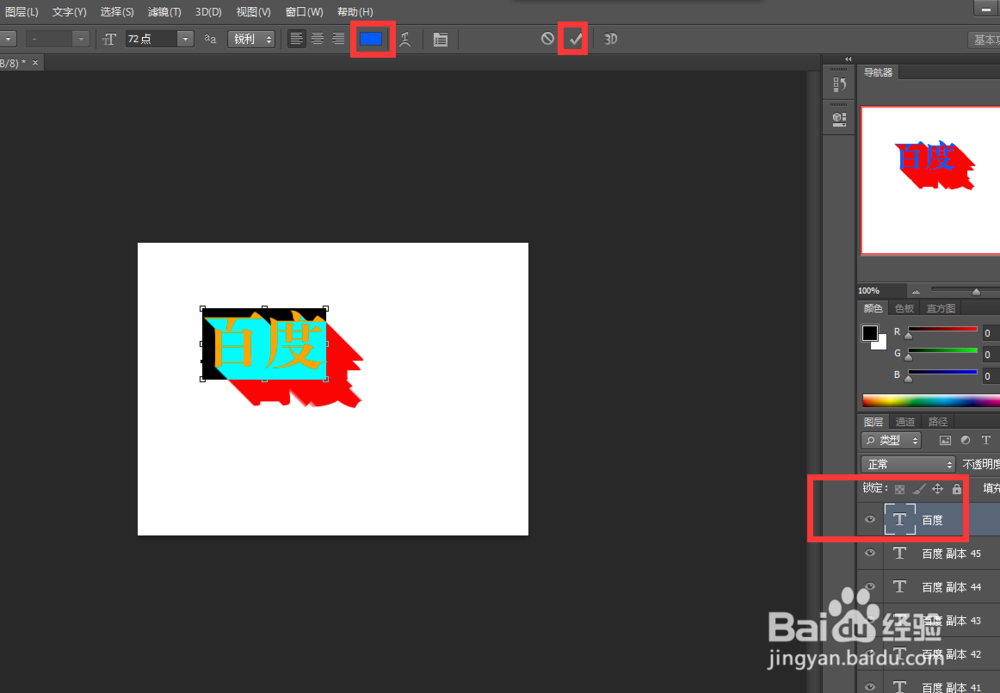1000x693 pixels.
Task: Switch to the 直方图 tab
Action: tap(940, 309)
